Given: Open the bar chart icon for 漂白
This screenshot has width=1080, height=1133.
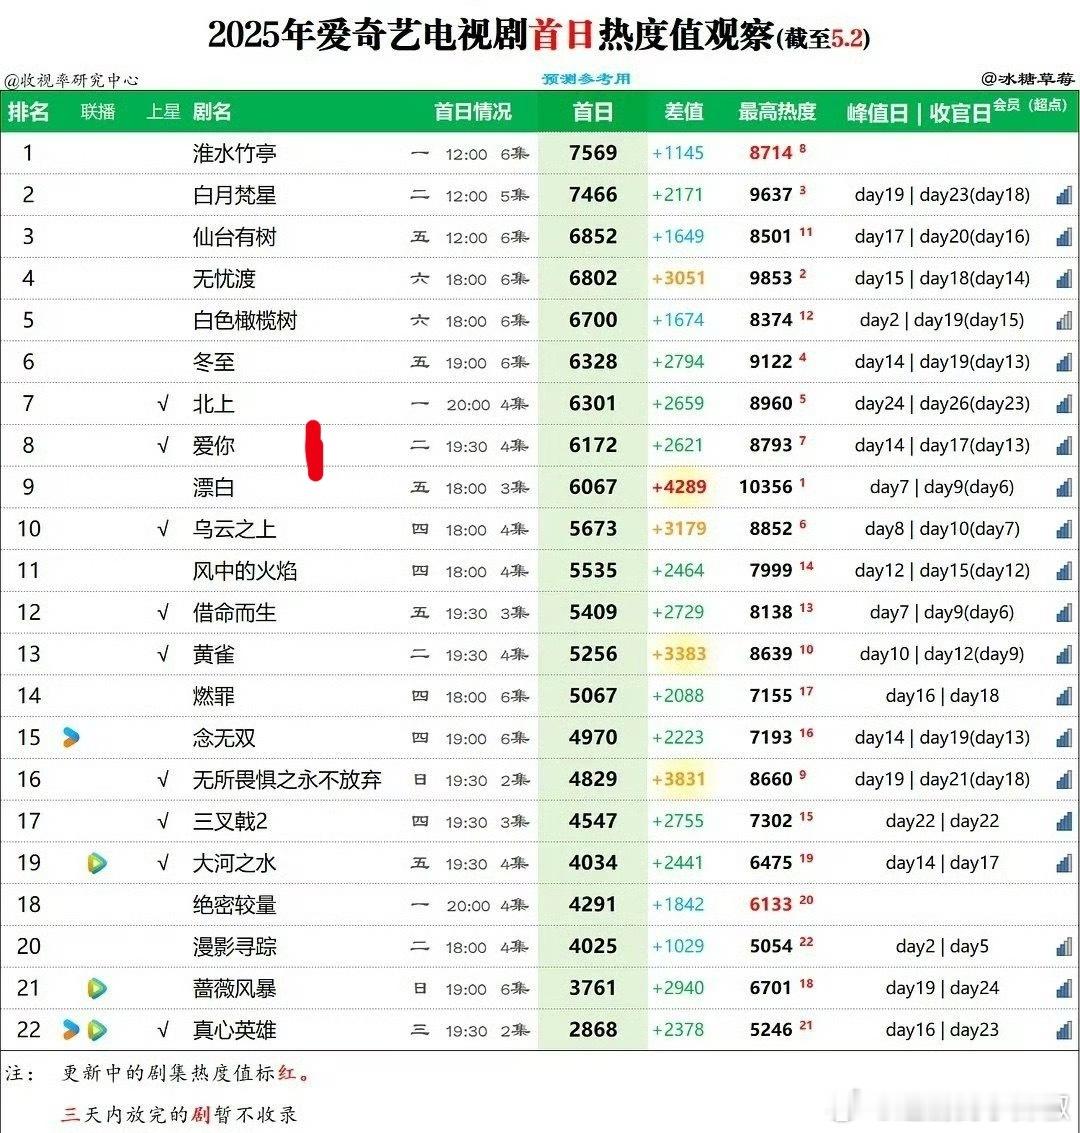Looking at the screenshot, I should coord(1063,488).
